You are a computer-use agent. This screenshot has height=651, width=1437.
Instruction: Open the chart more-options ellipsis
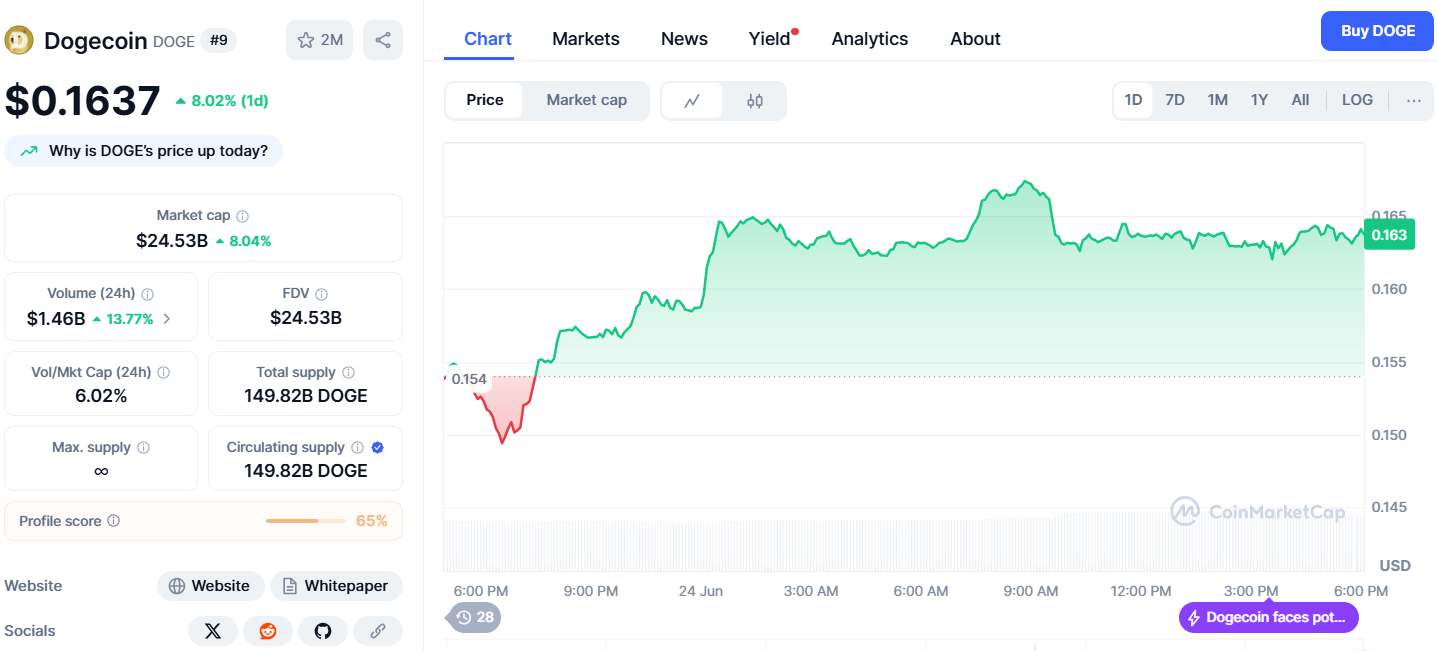pyautogui.click(x=1413, y=100)
